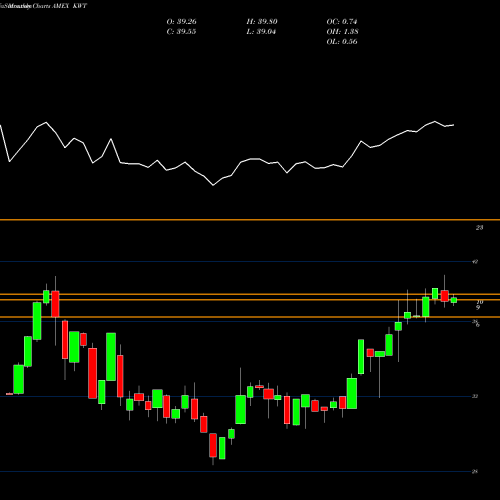
Task: Click the 'O: 39.26' open price value
Action: 182,22
